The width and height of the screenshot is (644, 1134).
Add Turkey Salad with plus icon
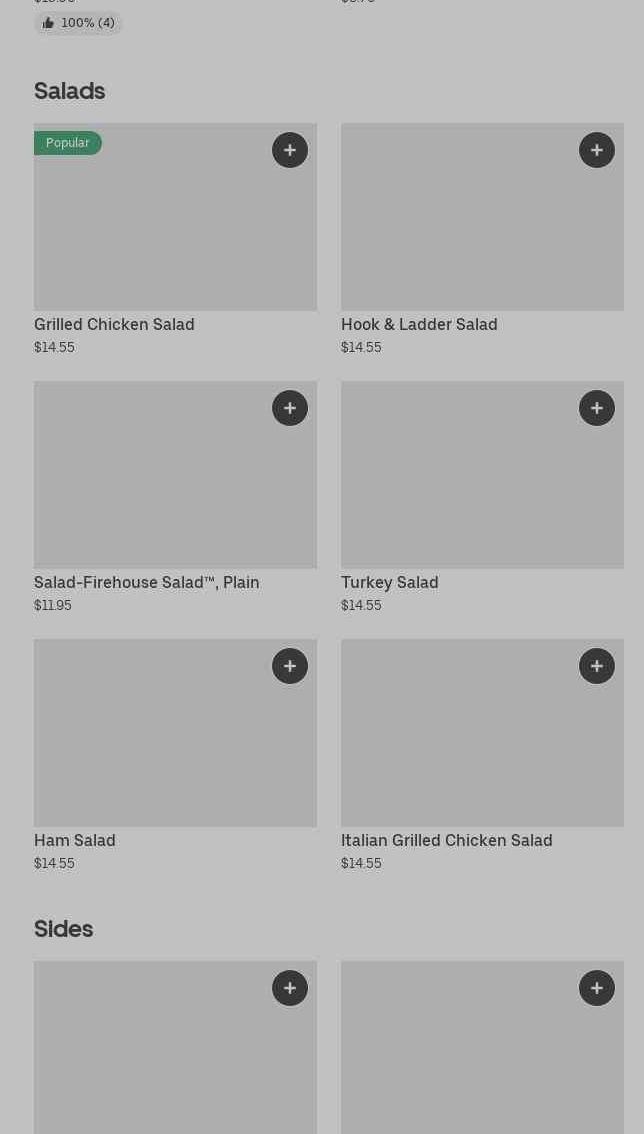[597, 408]
